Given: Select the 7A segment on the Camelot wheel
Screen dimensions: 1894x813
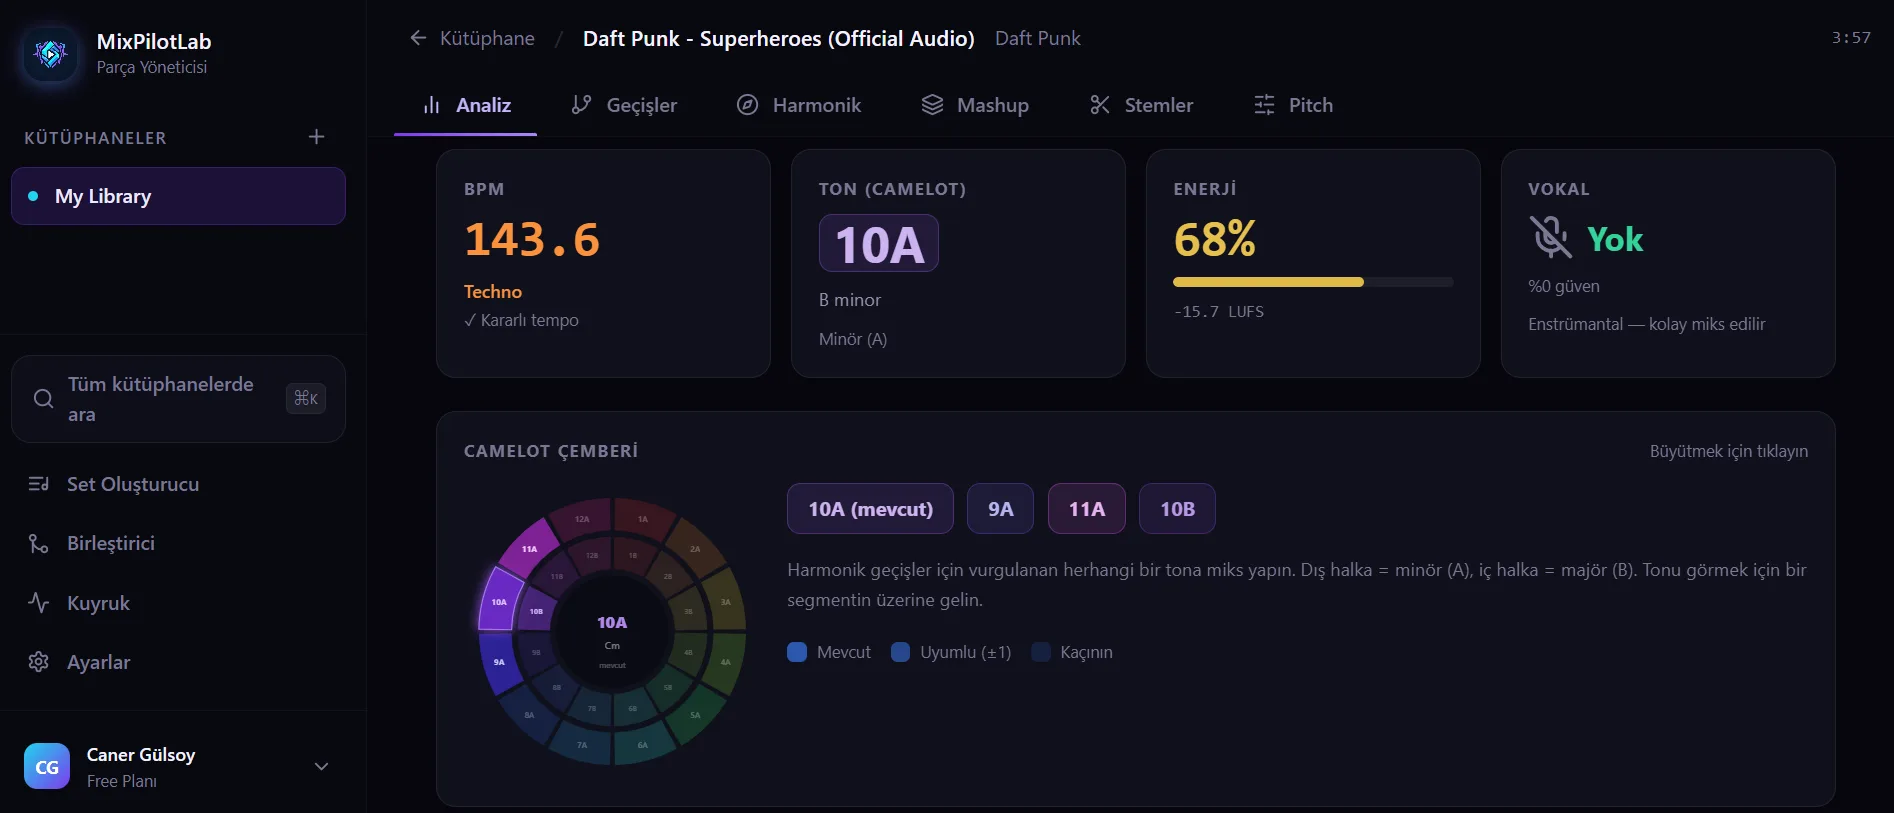Looking at the screenshot, I should pyautogui.click(x=582, y=744).
